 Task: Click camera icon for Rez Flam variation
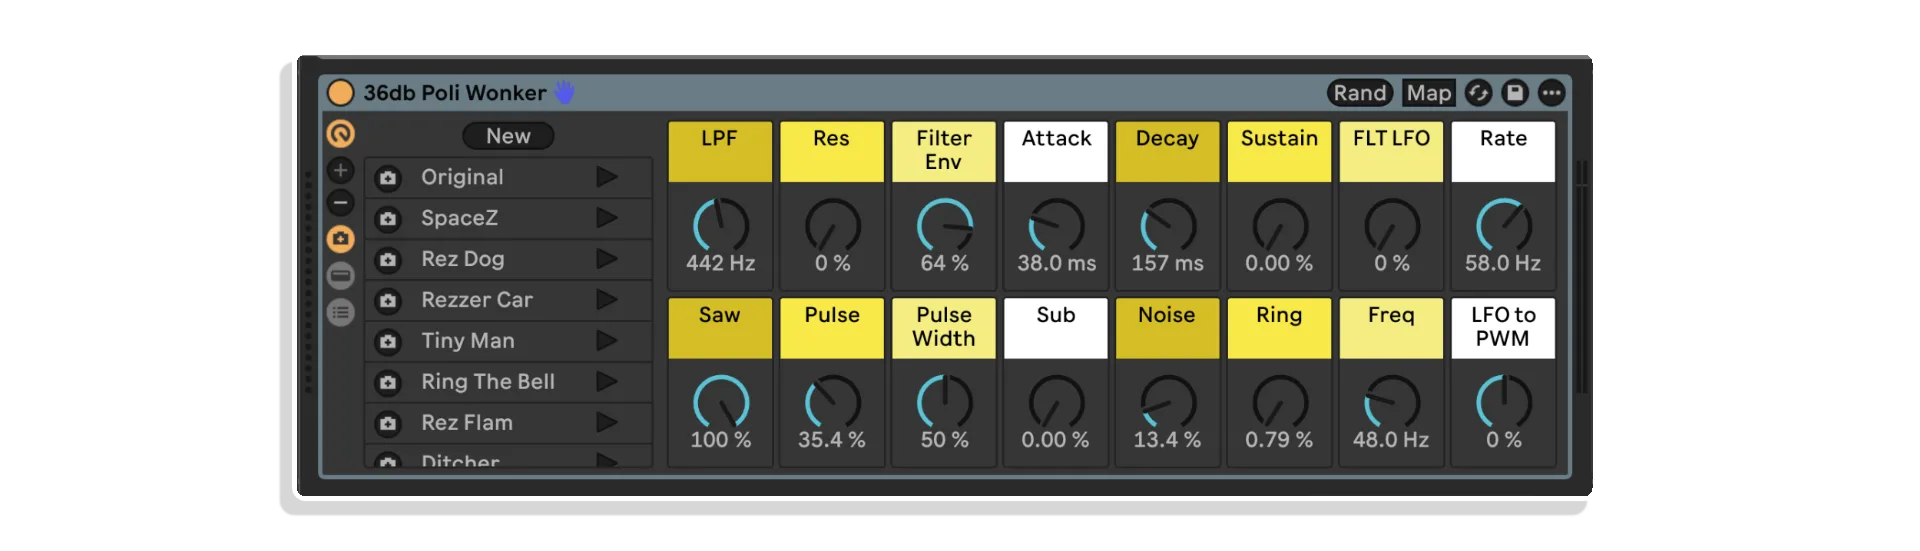point(388,424)
